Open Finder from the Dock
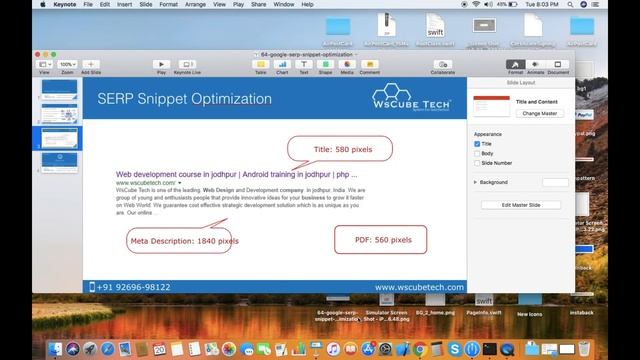The width and height of the screenshot is (640, 360). 55,349
